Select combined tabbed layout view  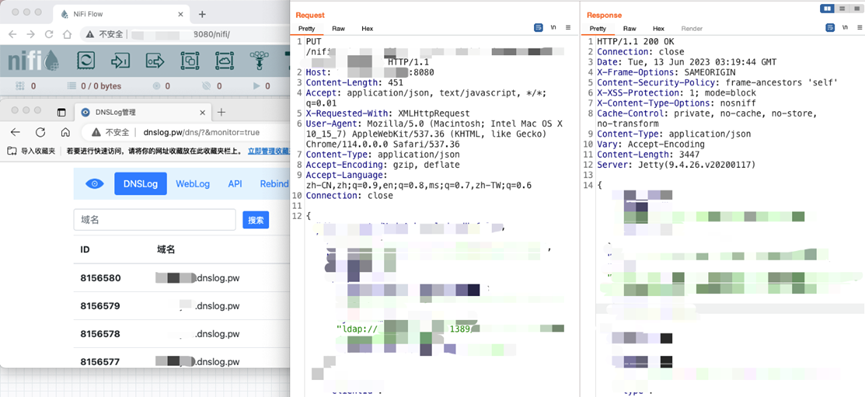(x=856, y=8)
